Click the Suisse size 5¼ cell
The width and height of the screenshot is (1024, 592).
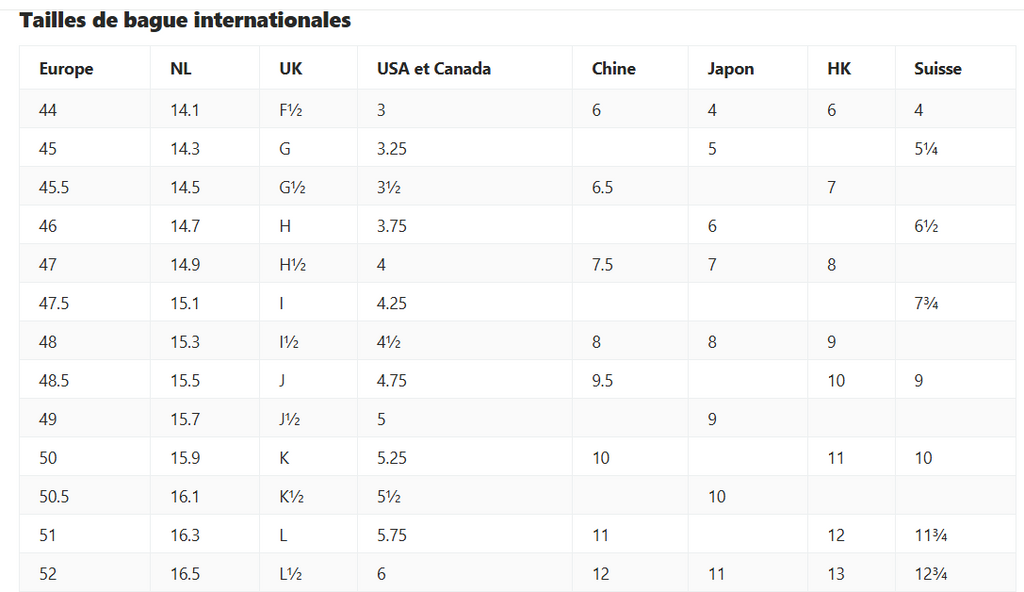click(x=926, y=149)
